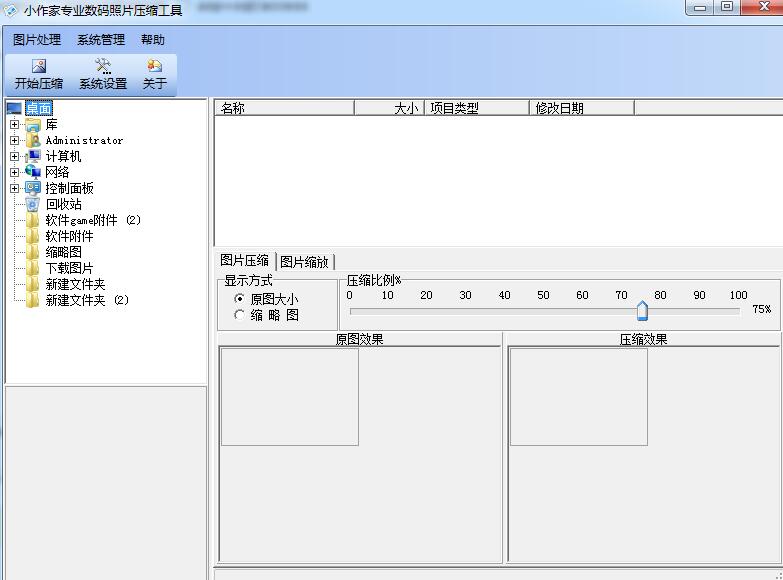
Task: Click the 关于 toolbar icon
Action: coord(154,67)
